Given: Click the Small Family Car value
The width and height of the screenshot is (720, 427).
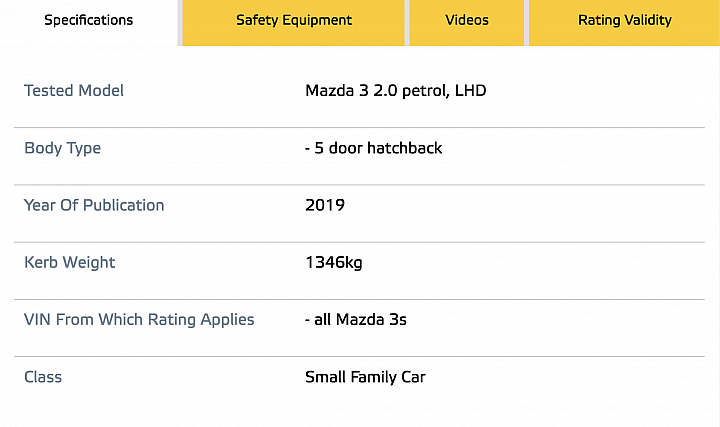Looking at the screenshot, I should [x=366, y=377].
